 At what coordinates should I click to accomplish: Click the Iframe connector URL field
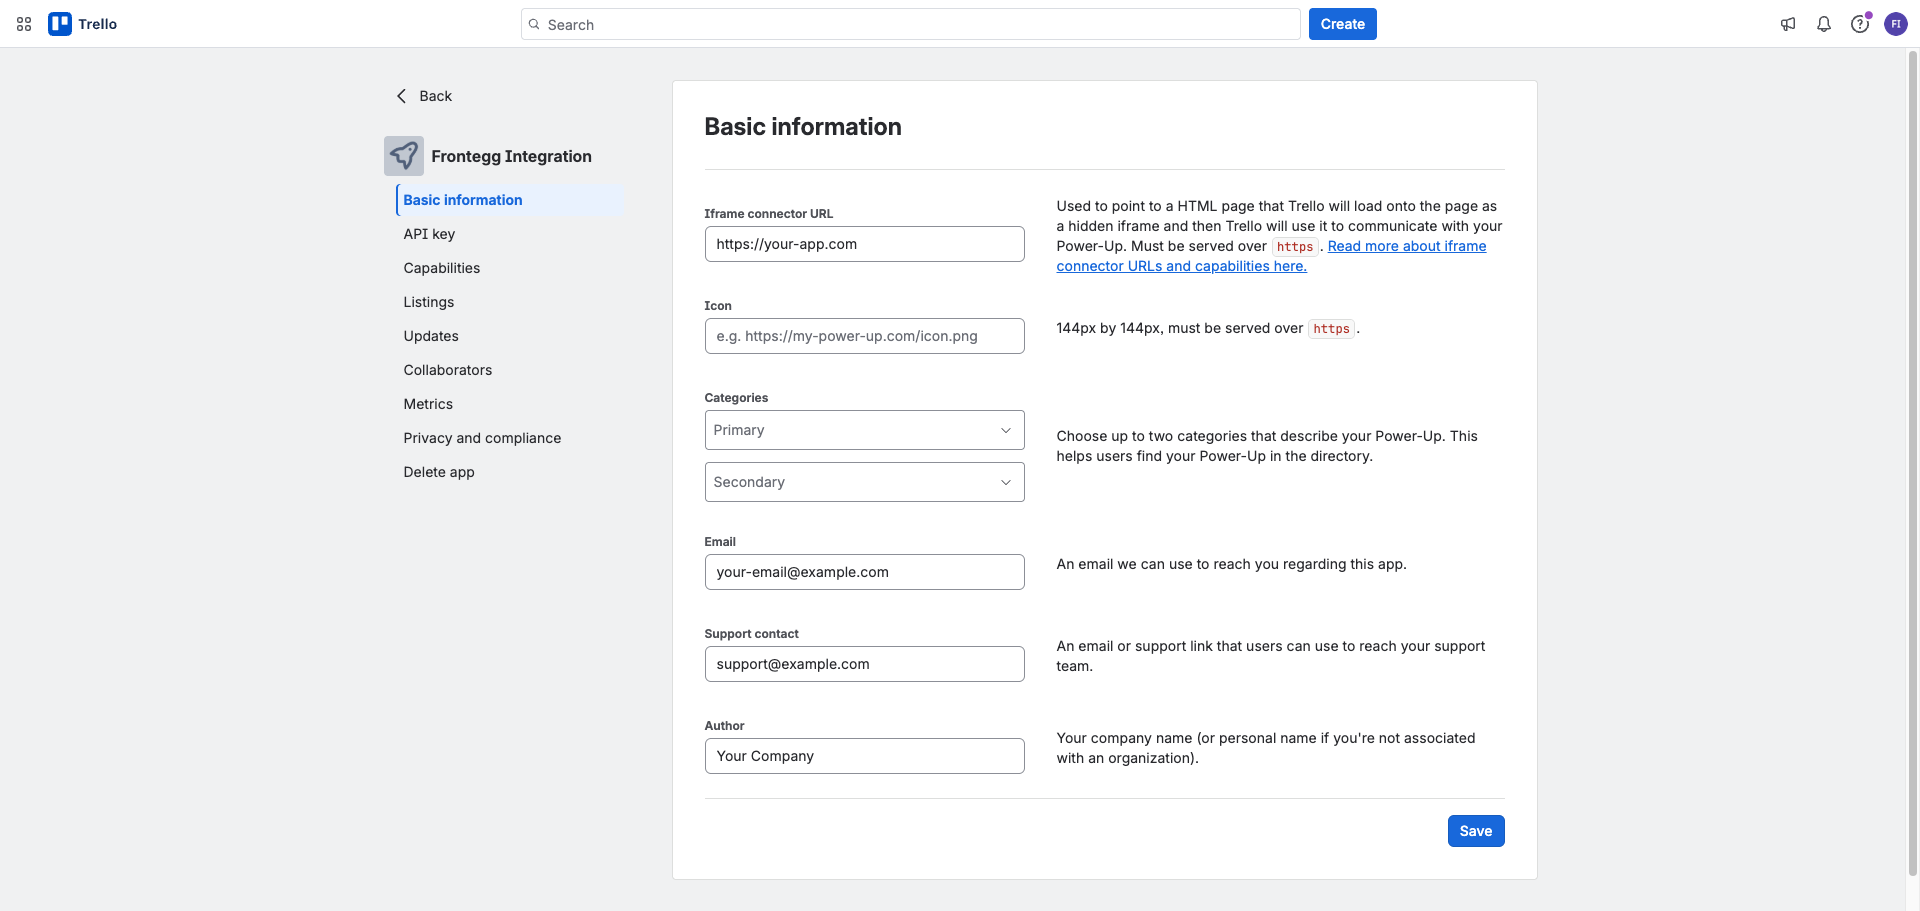coord(864,244)
